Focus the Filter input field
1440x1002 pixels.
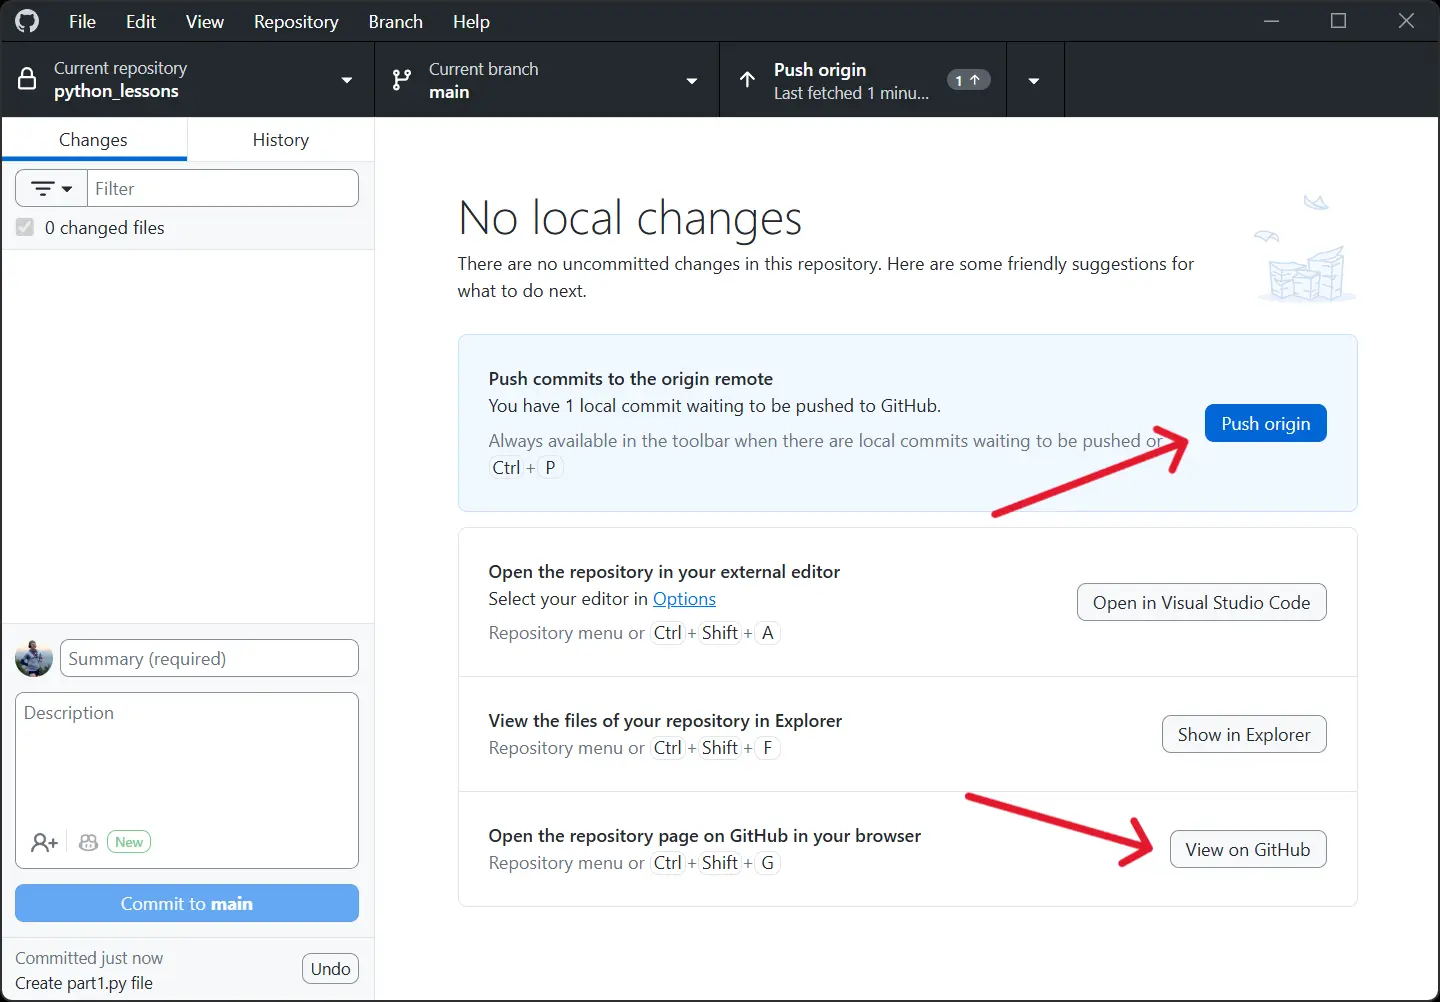point(223,188)
